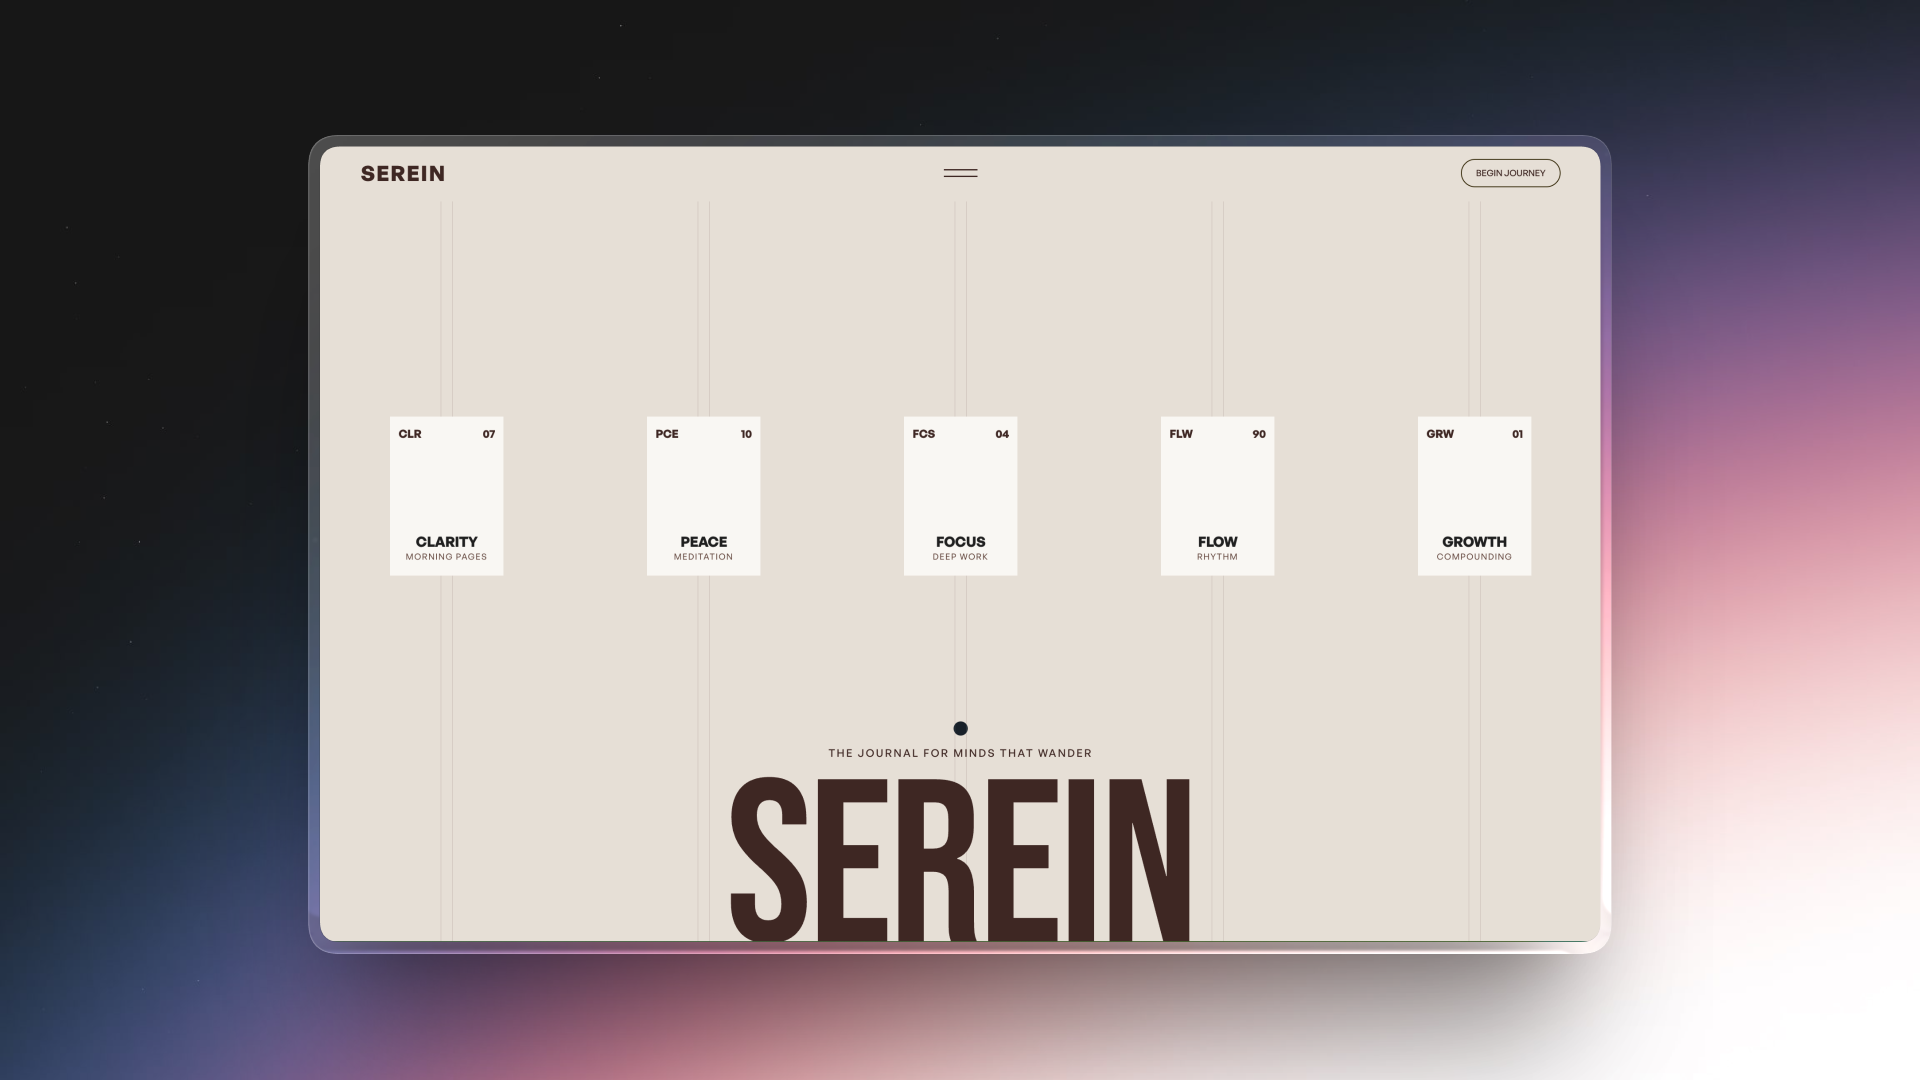
Task: Click the FLW code label
Action: point(1181,434)
